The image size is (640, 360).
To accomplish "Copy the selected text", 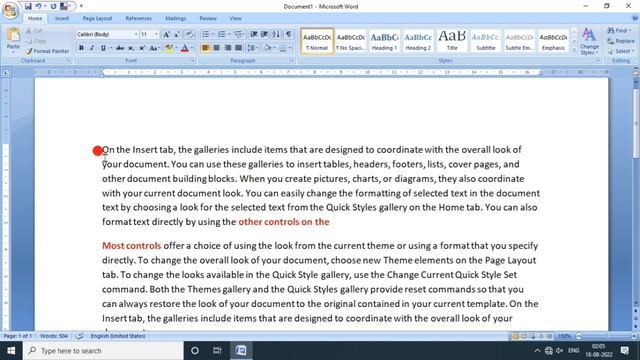I will click(36, 41).
